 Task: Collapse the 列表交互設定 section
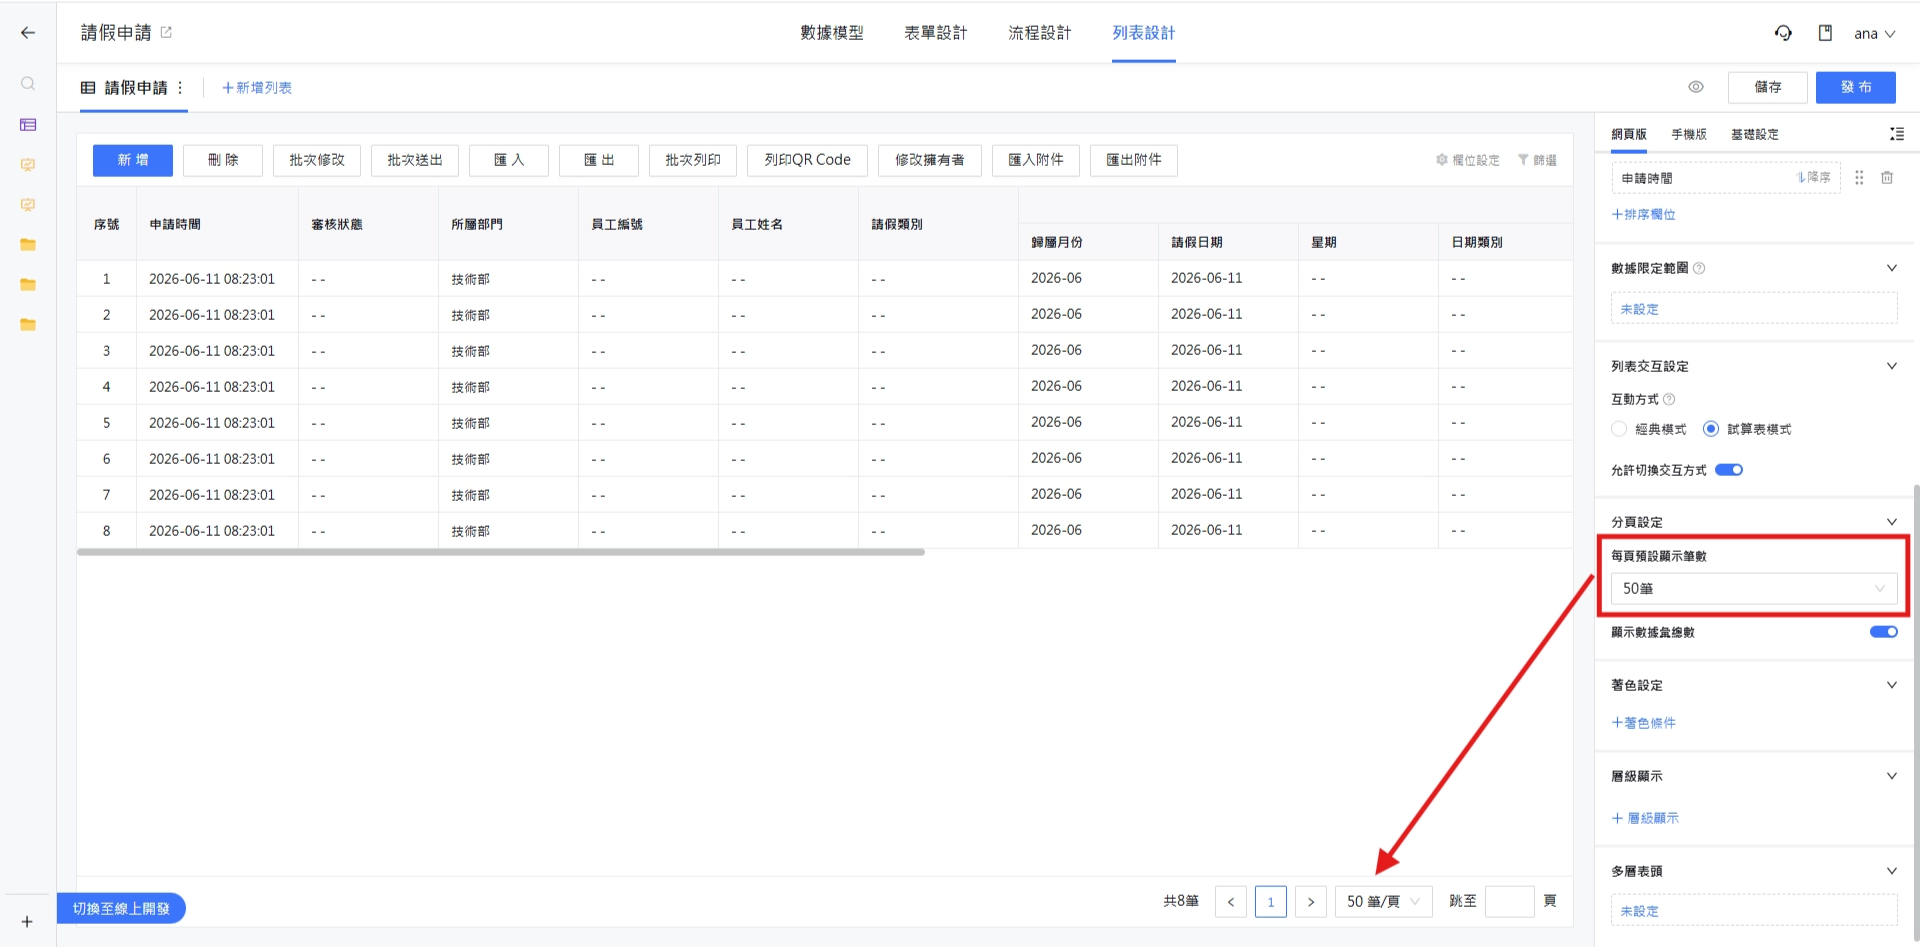tap(1892, 366)
